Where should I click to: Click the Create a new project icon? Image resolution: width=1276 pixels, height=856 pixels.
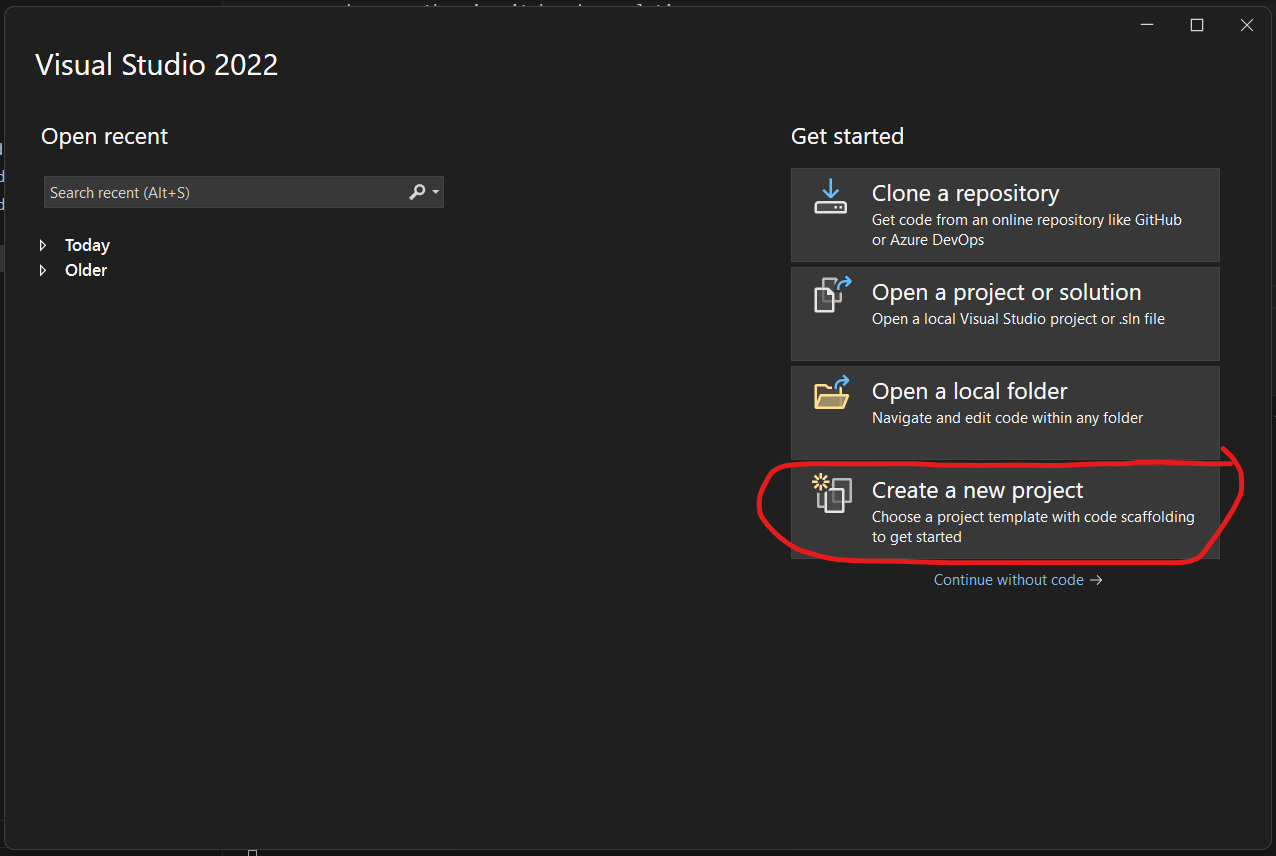tap(832, 493)
